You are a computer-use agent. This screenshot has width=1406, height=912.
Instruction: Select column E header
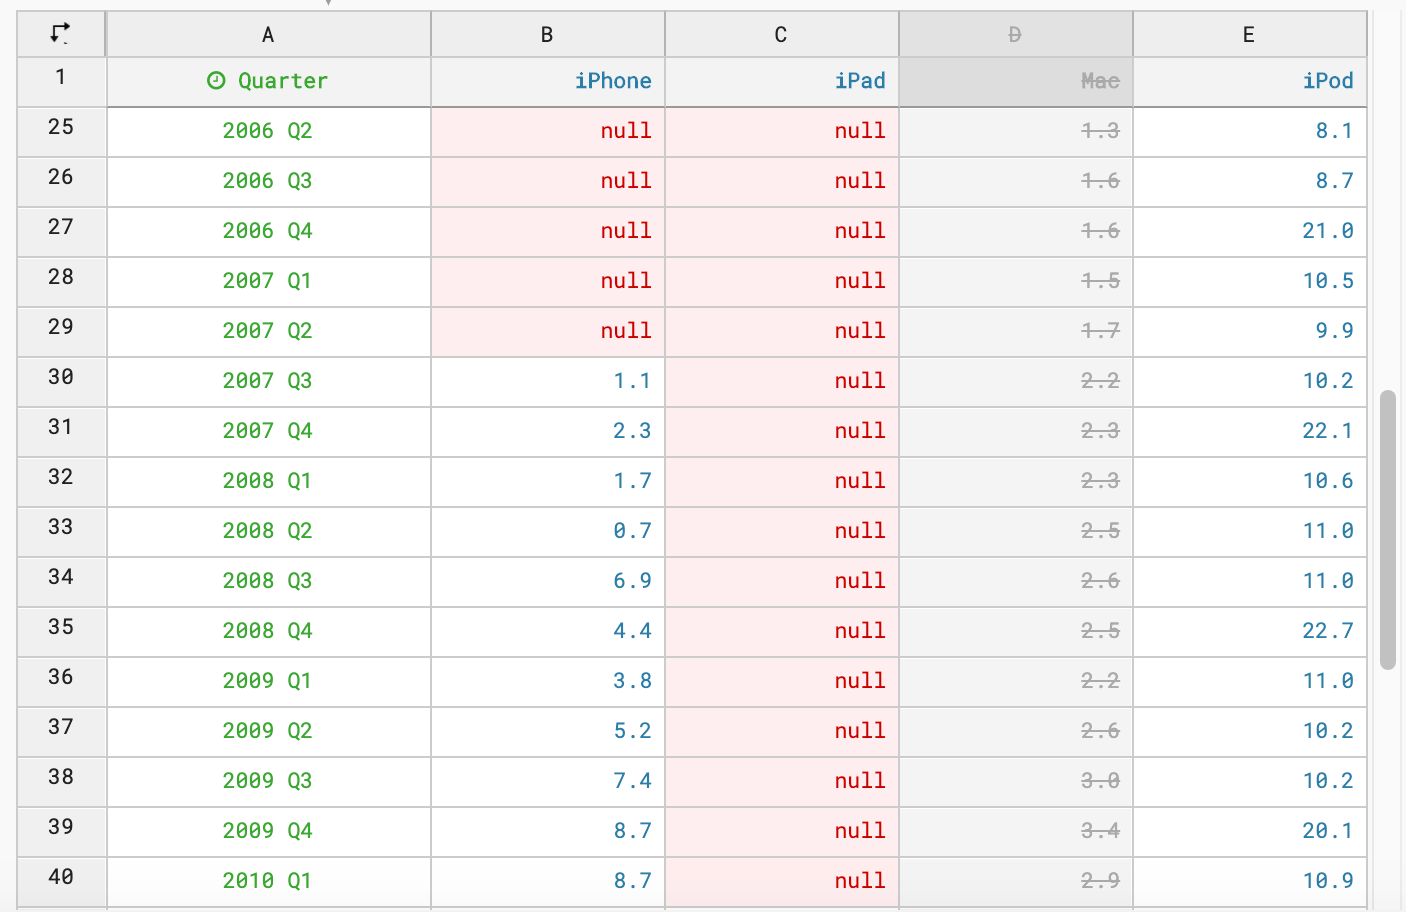(1249, 35)
